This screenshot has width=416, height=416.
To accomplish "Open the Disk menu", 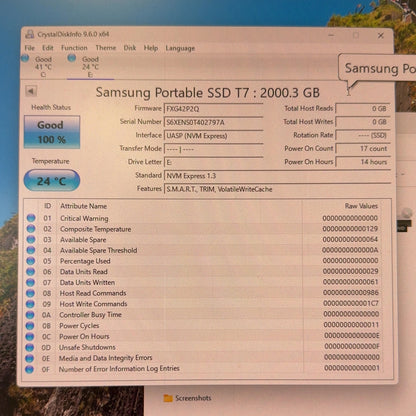I will 130,48.
